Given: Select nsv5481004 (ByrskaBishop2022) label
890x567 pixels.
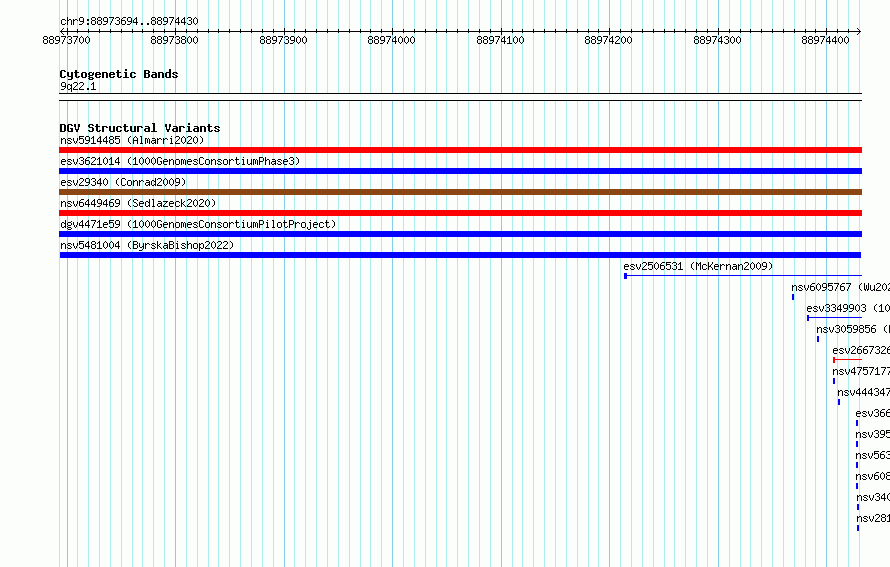Looking at the screenshot, I should [147, 245].
